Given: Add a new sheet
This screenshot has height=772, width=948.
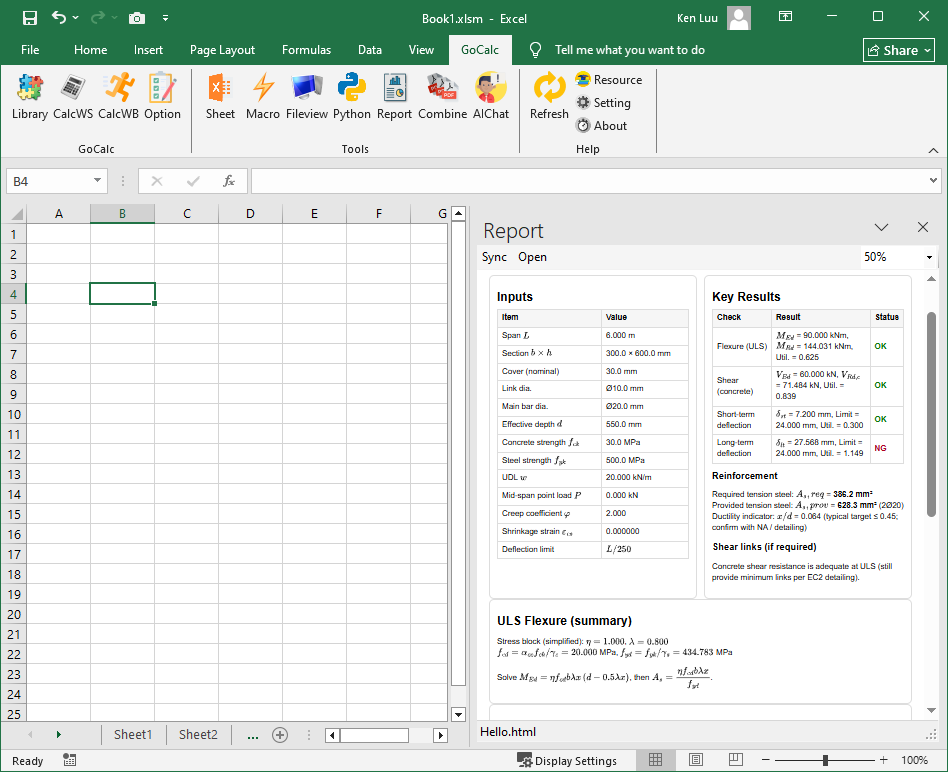Looking at the screenshot, I should click(279, 735).
